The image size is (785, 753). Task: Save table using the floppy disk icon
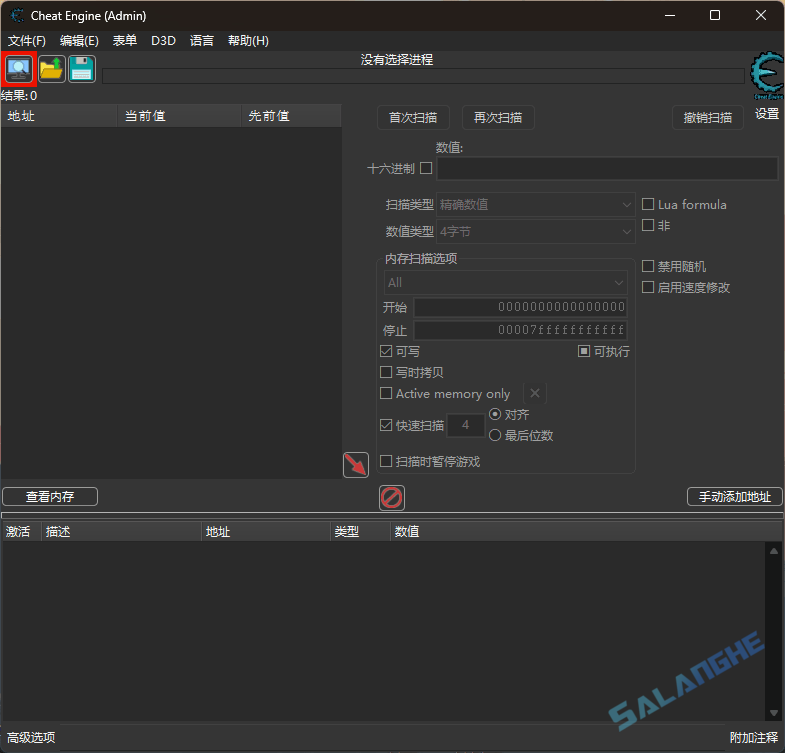tap(82, 69)
